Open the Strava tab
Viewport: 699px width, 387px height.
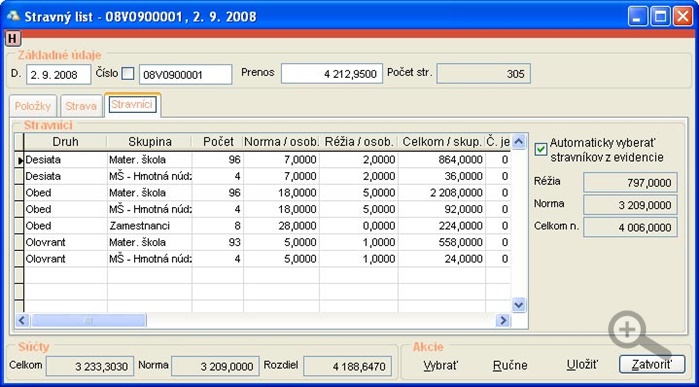tap(81, 107)
